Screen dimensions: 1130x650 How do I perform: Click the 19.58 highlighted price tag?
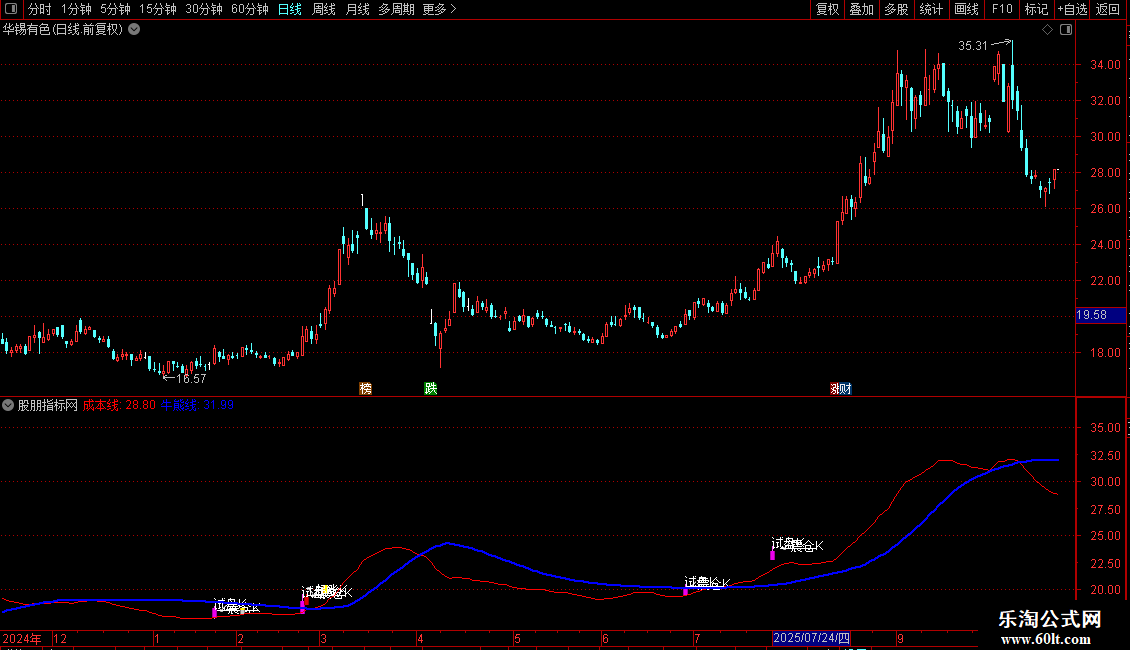[1100, 315]
